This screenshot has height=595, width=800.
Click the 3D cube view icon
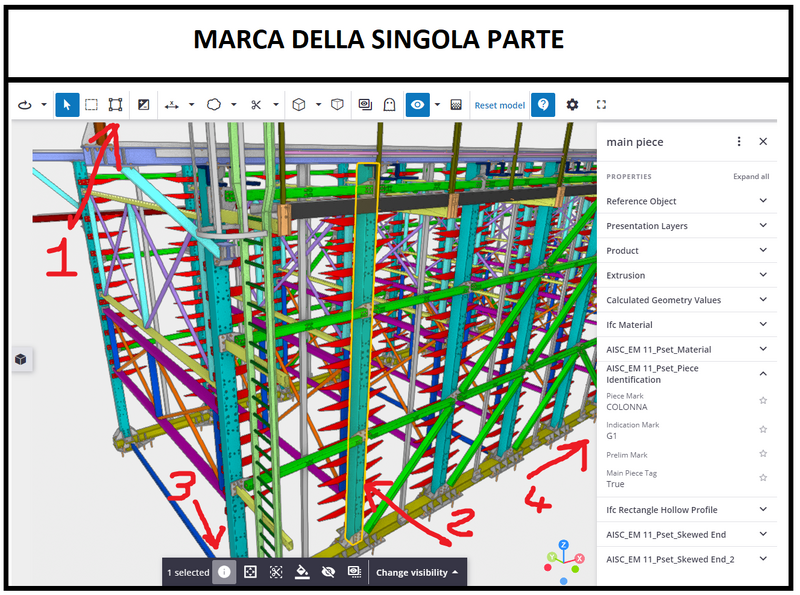[x=298, y=105]
